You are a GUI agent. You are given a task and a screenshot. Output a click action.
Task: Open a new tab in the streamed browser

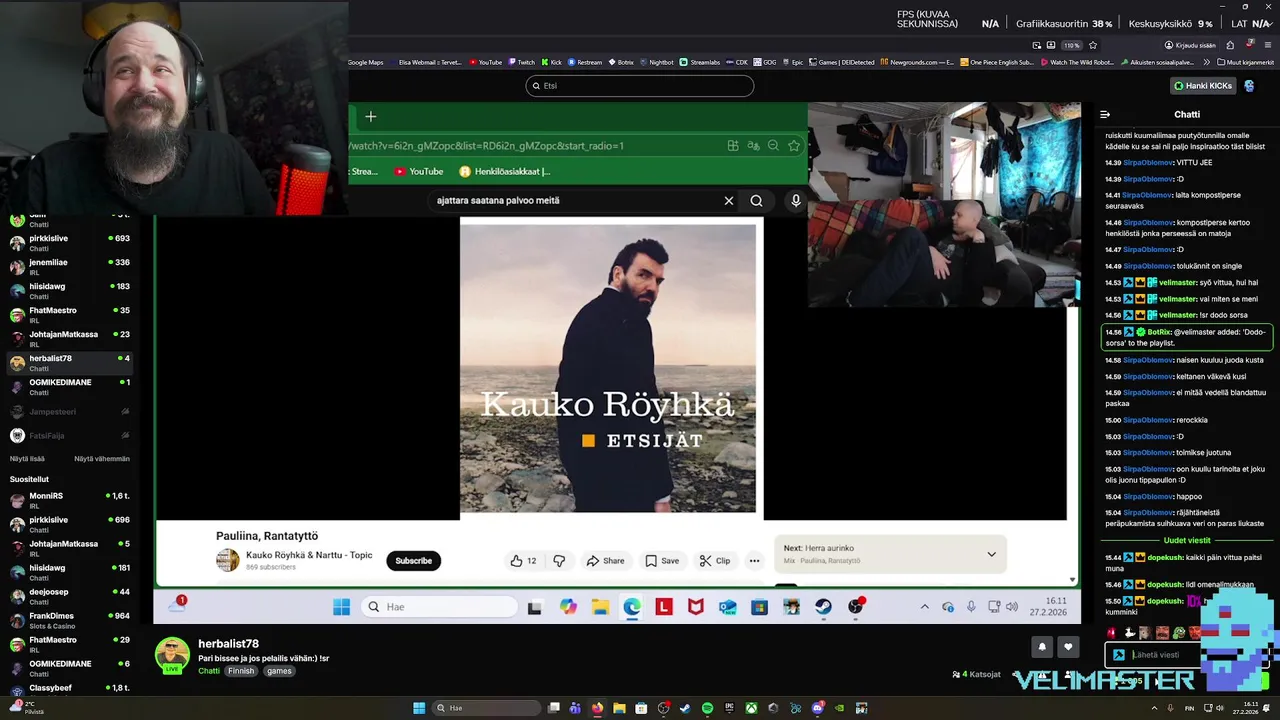pyautogui.click(x=370, y=117)
